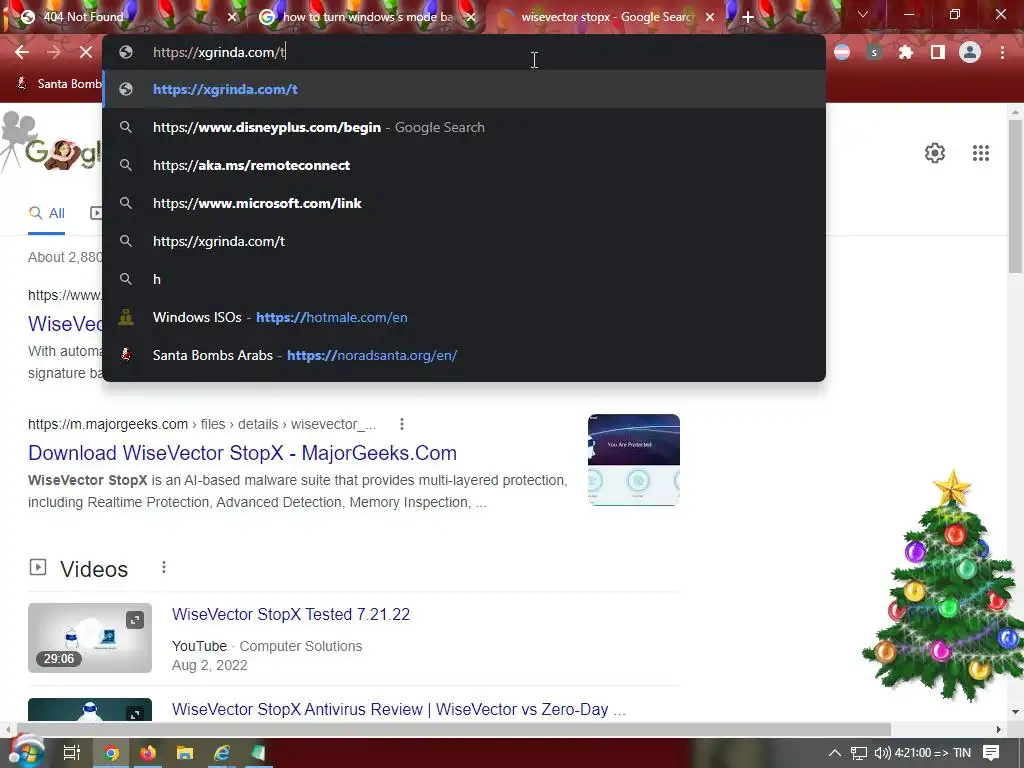Open the notification action center
Screen dimensions: 1024x768
point(991,753)
